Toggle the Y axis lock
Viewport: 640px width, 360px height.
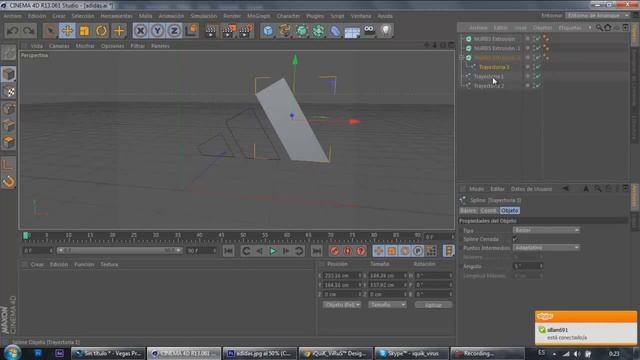pos(158,31)
